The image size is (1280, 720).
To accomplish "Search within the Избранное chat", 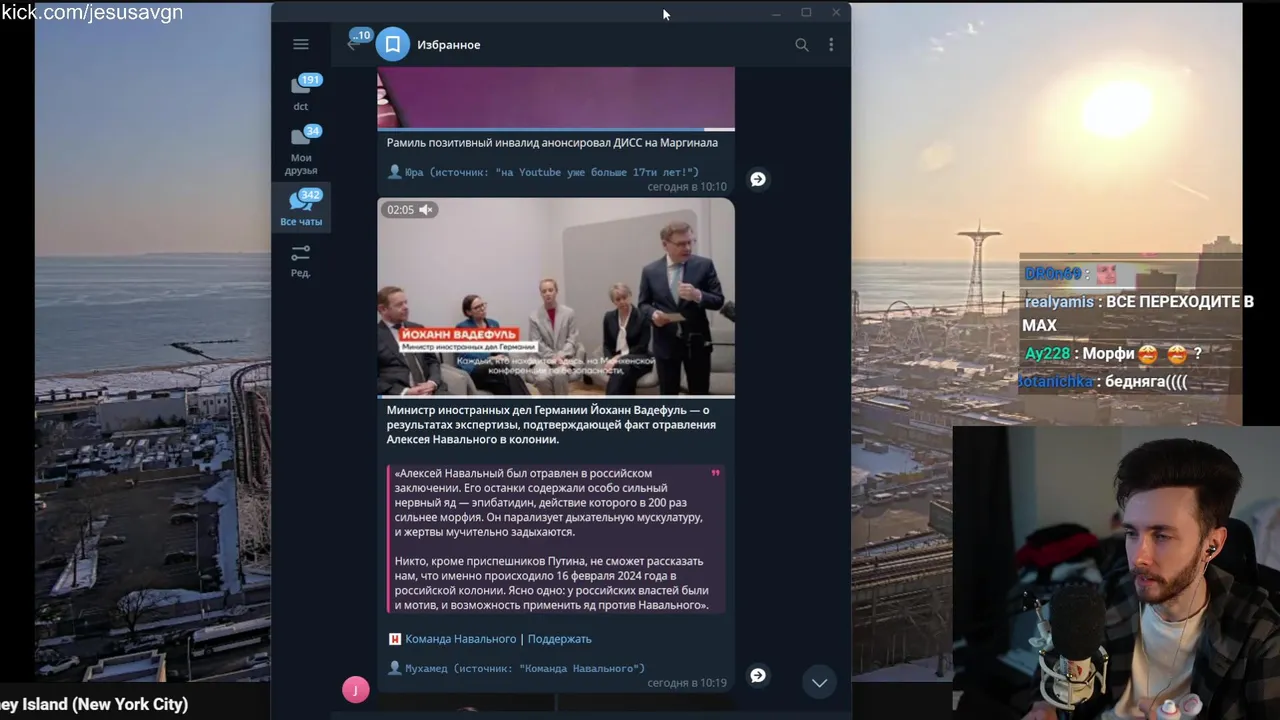I will point(801,44).
